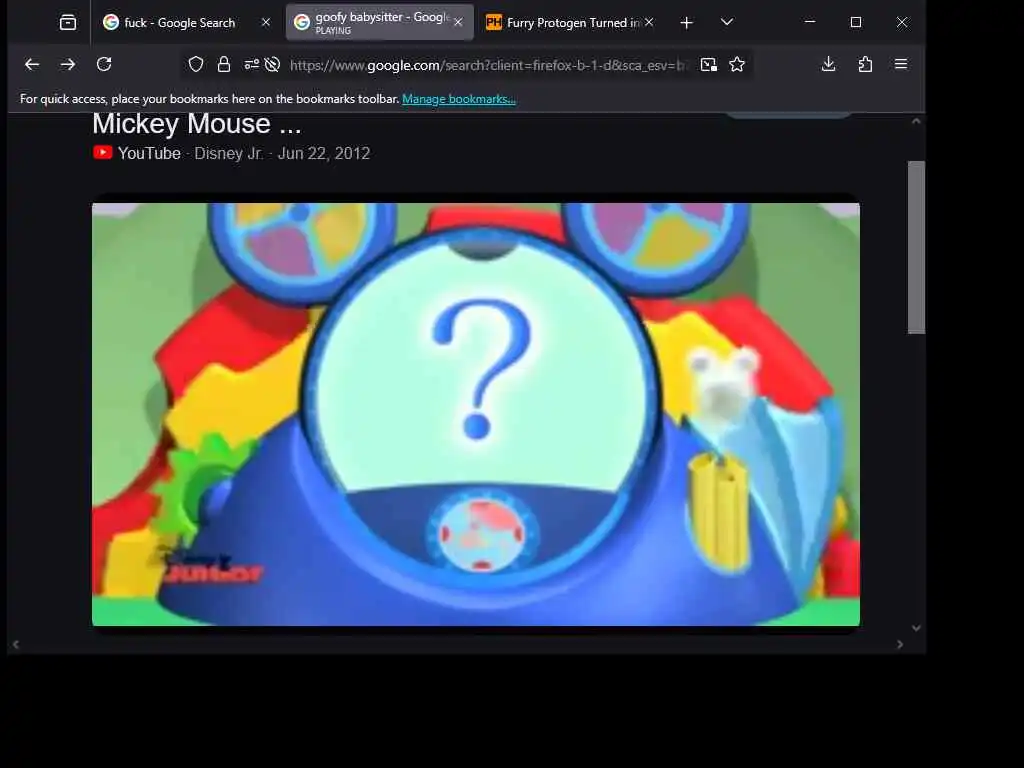Open the Extensions menu

(865, 64)
